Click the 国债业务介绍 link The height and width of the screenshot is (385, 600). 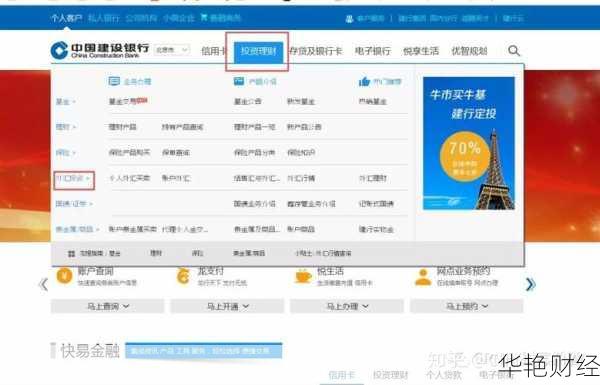[254, 204]
